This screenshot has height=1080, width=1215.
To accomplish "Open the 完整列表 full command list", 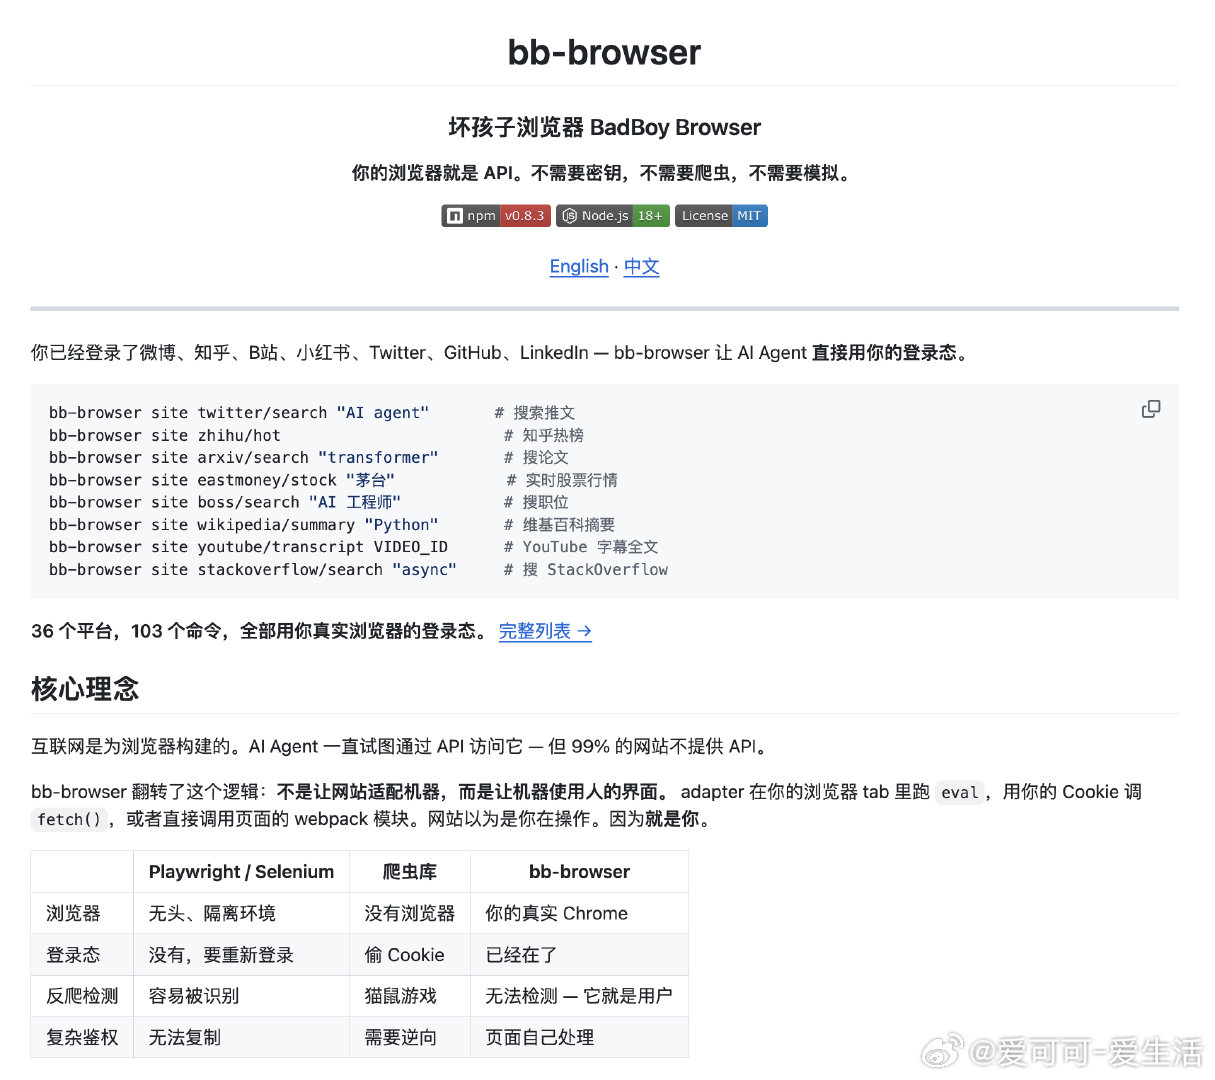I will tap(544, 631).
